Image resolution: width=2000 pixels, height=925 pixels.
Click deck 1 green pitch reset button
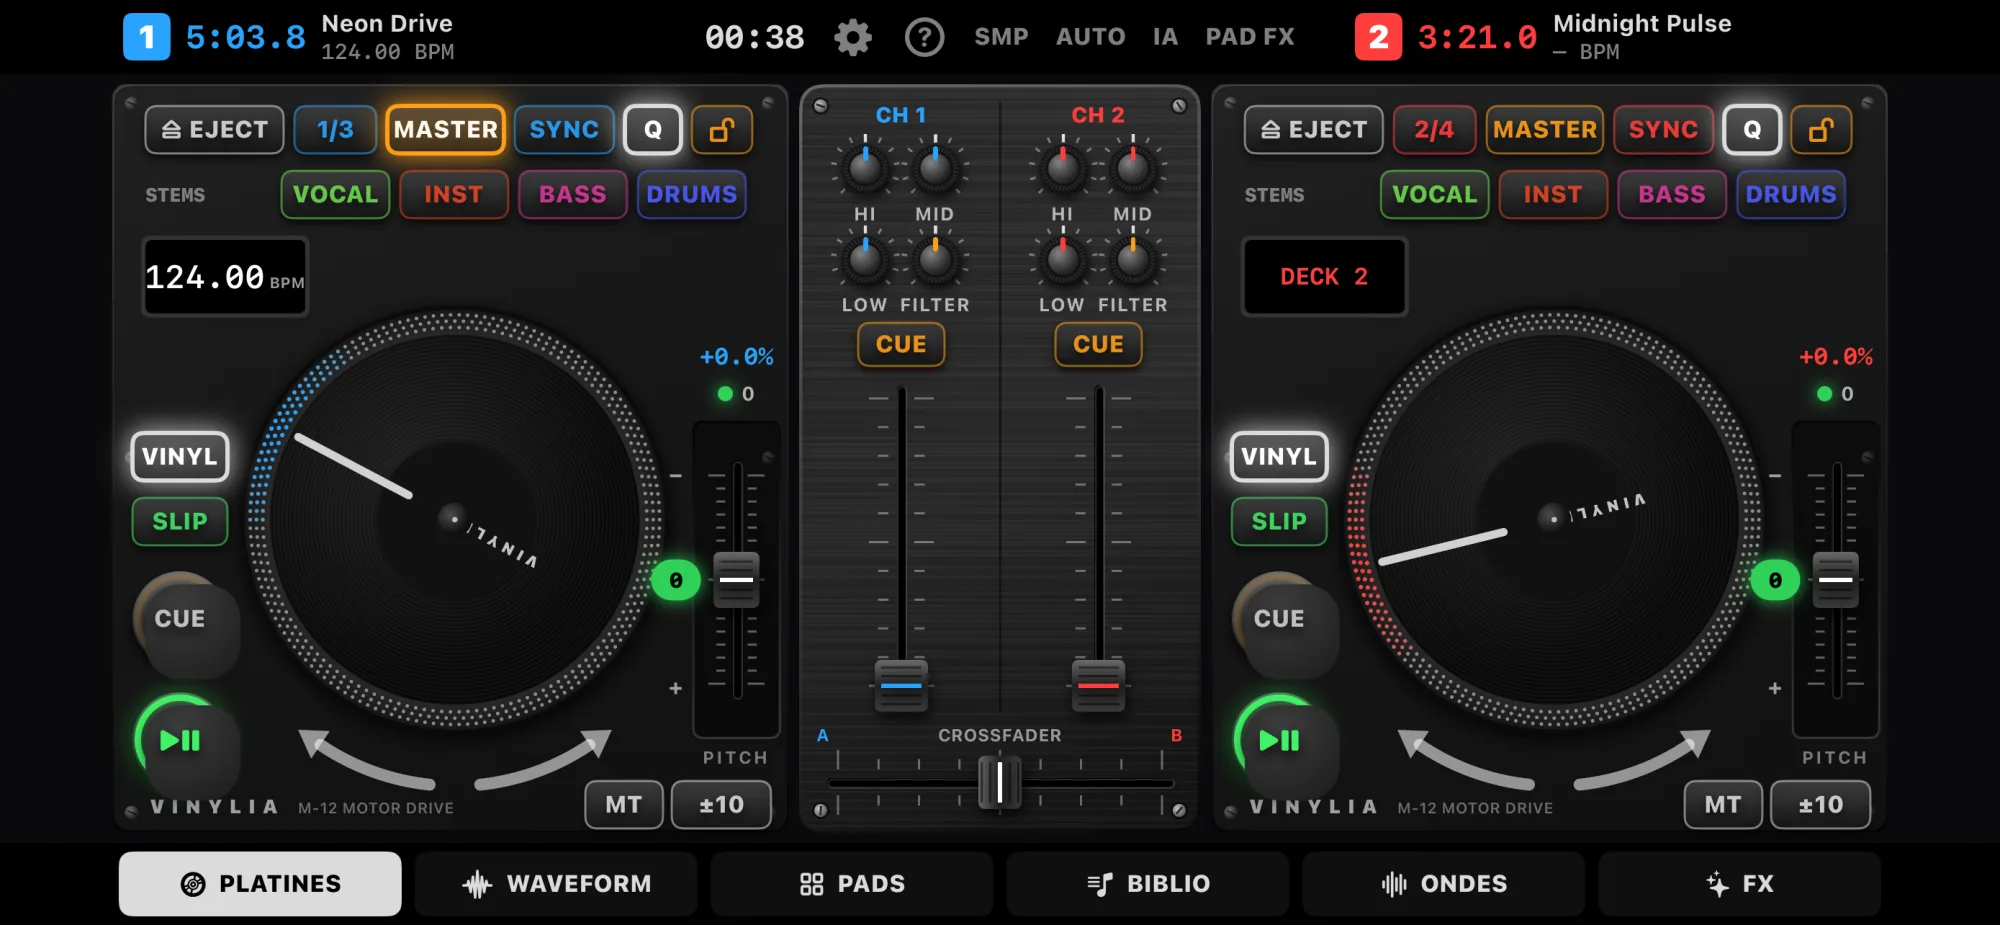point(676,580)
